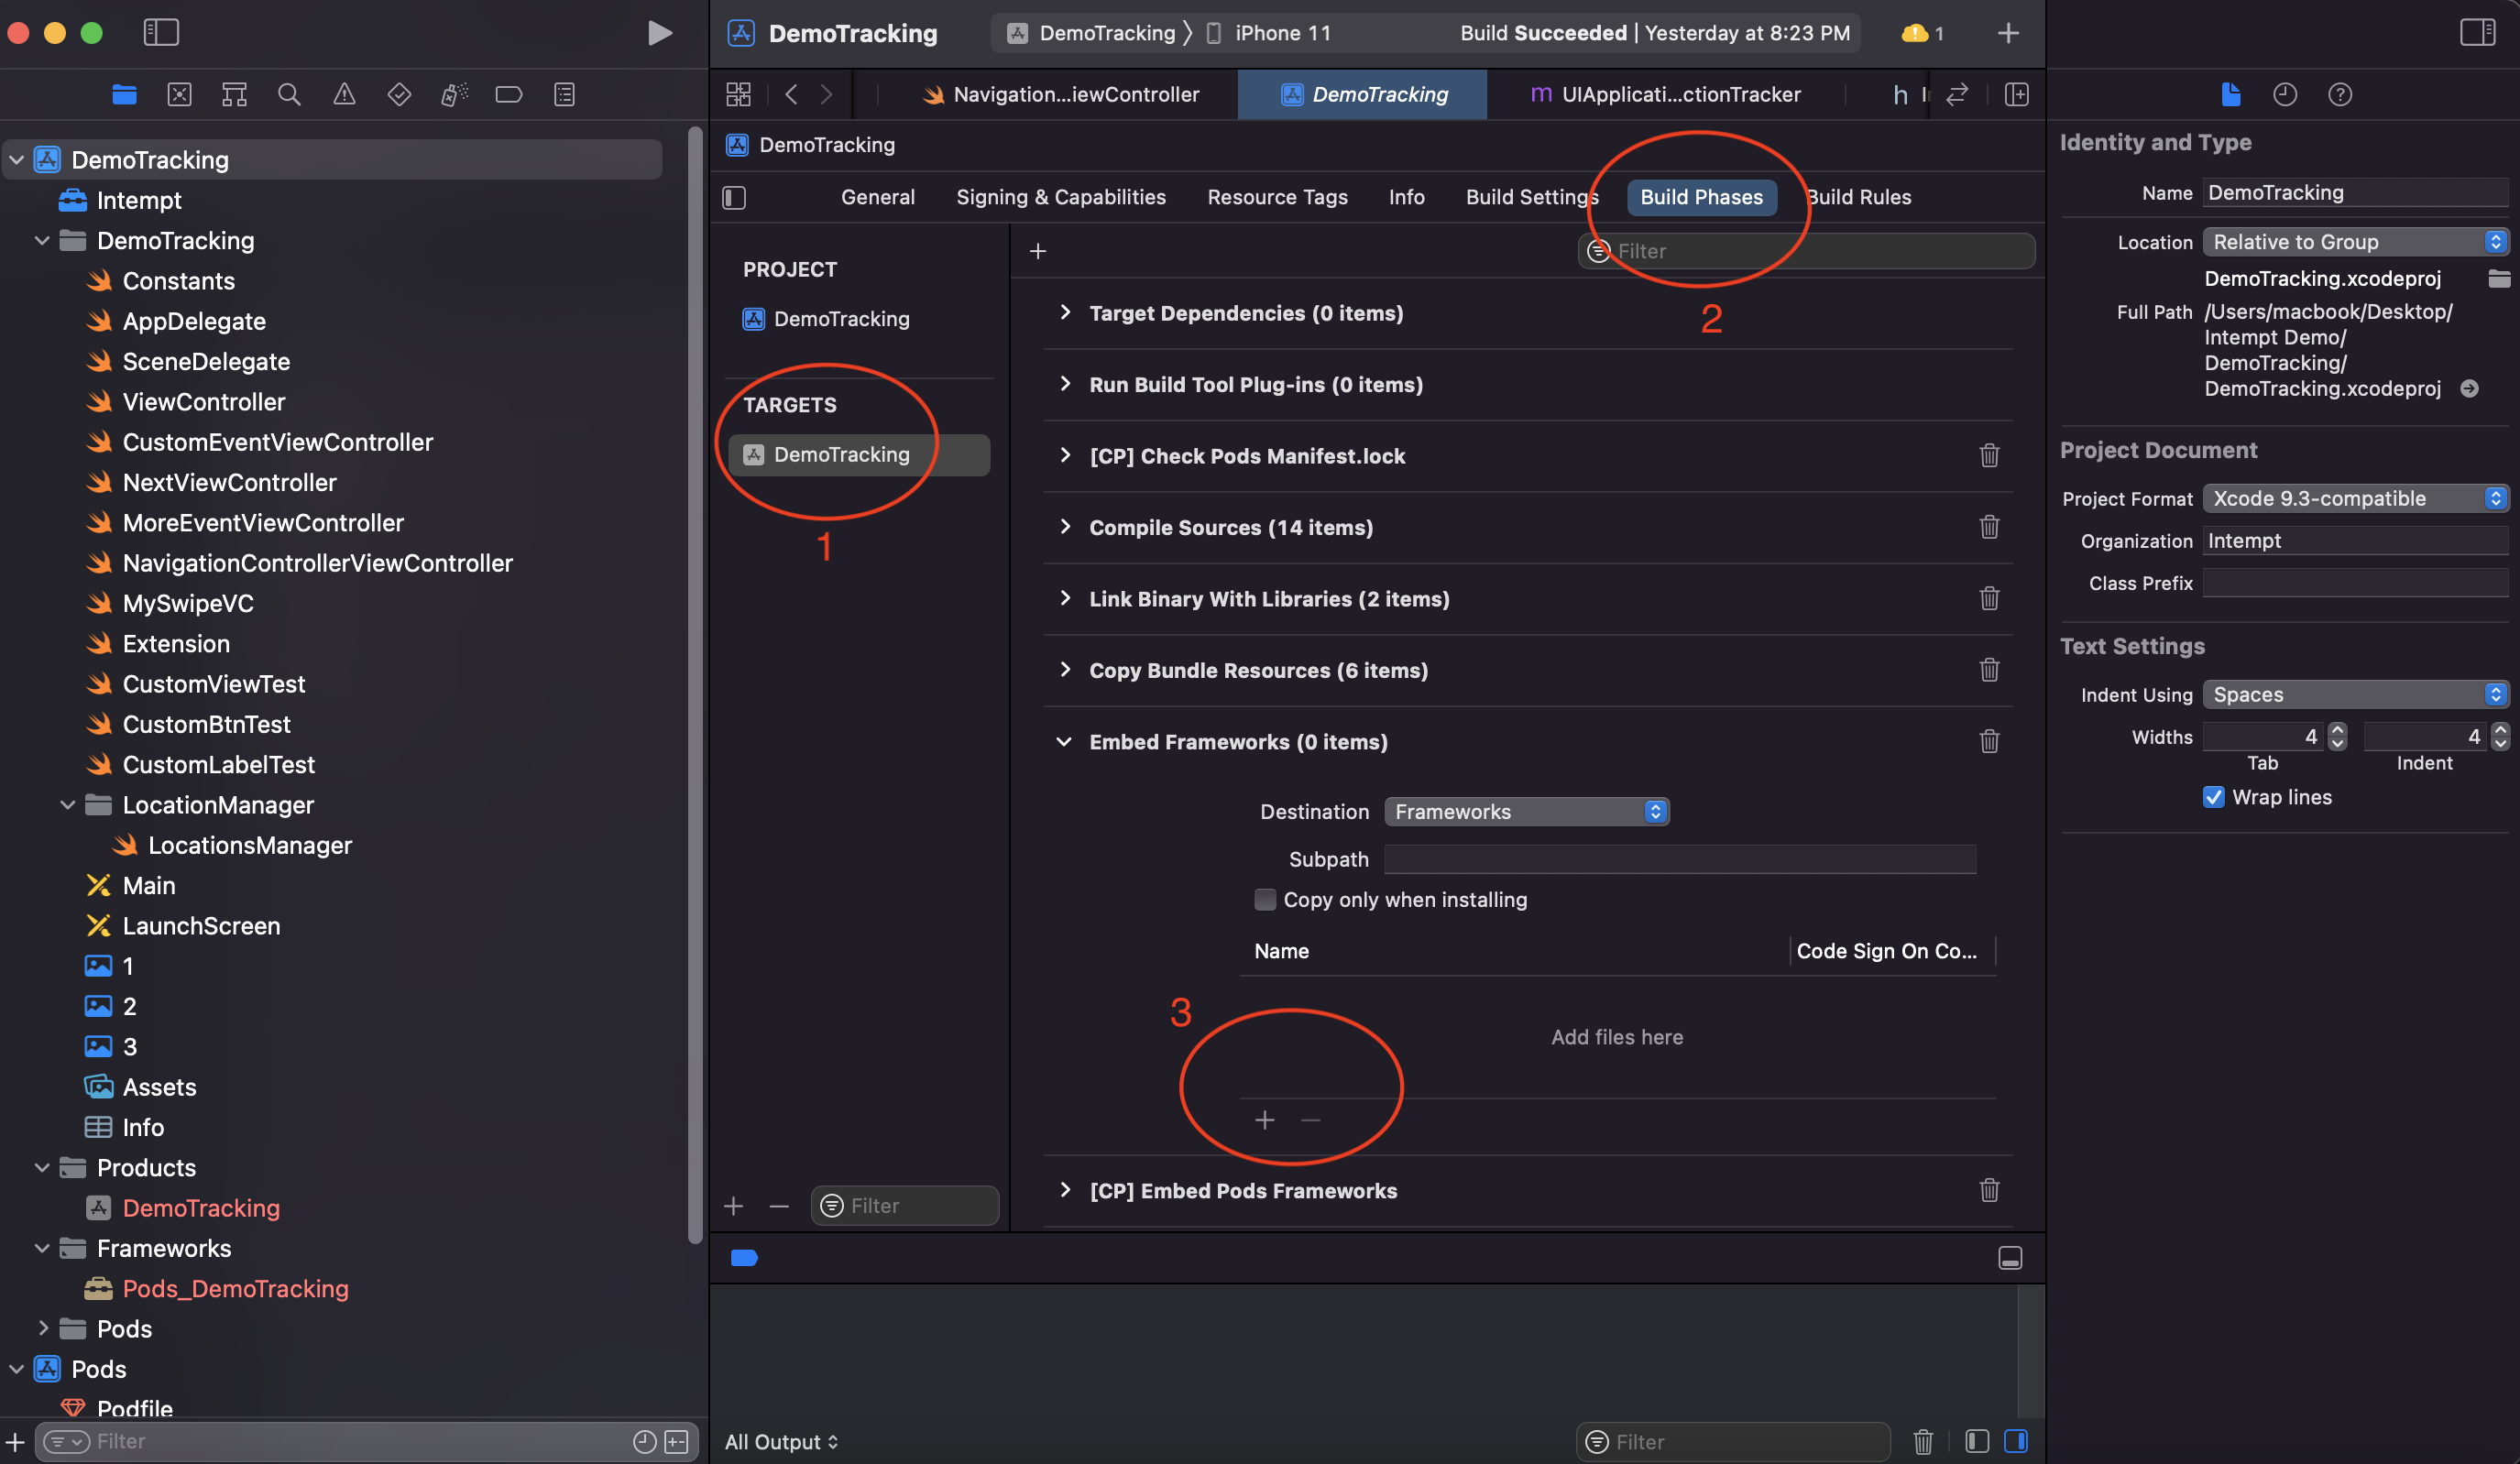2520x1464 pixels.
Task: Open the Destination Frameworks dropdown
Action: (1526, 812)
